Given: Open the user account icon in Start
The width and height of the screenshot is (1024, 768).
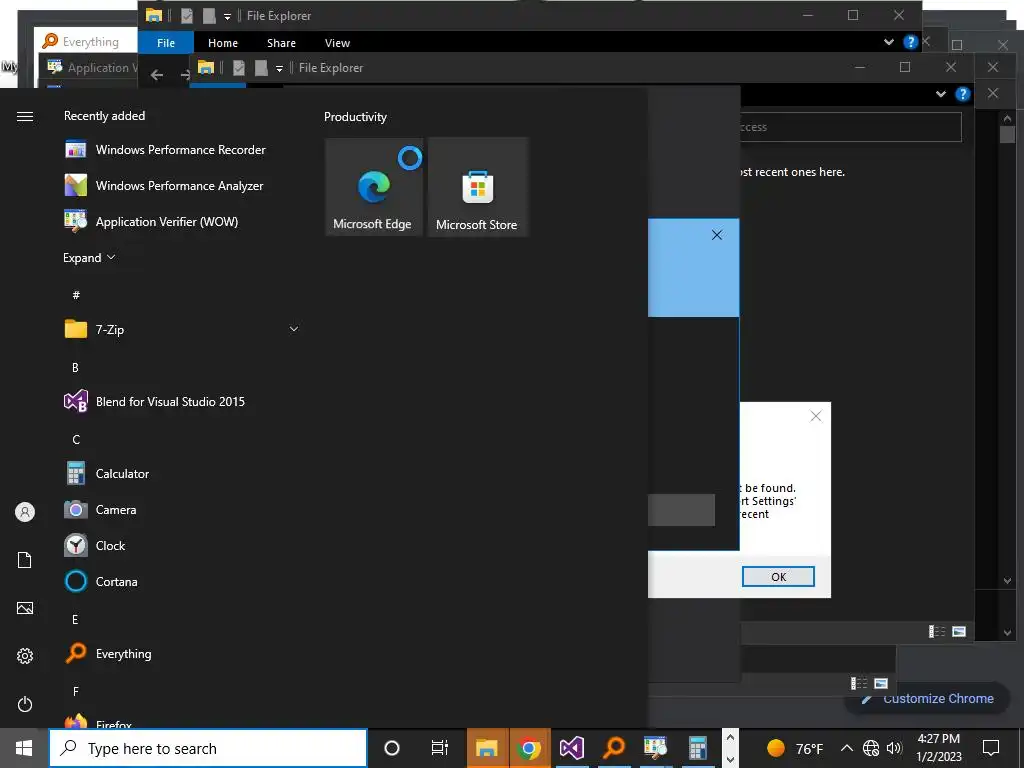Looking at the screenshot, I should [25, 512].
